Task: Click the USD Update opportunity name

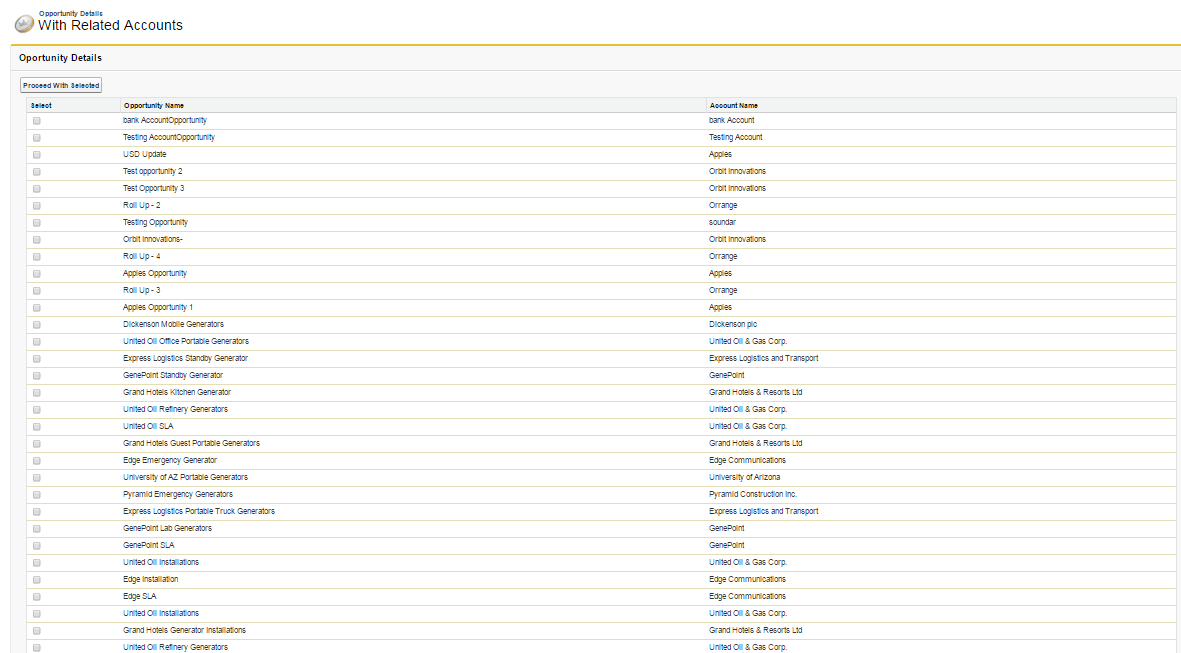Action: click(145, 154)
